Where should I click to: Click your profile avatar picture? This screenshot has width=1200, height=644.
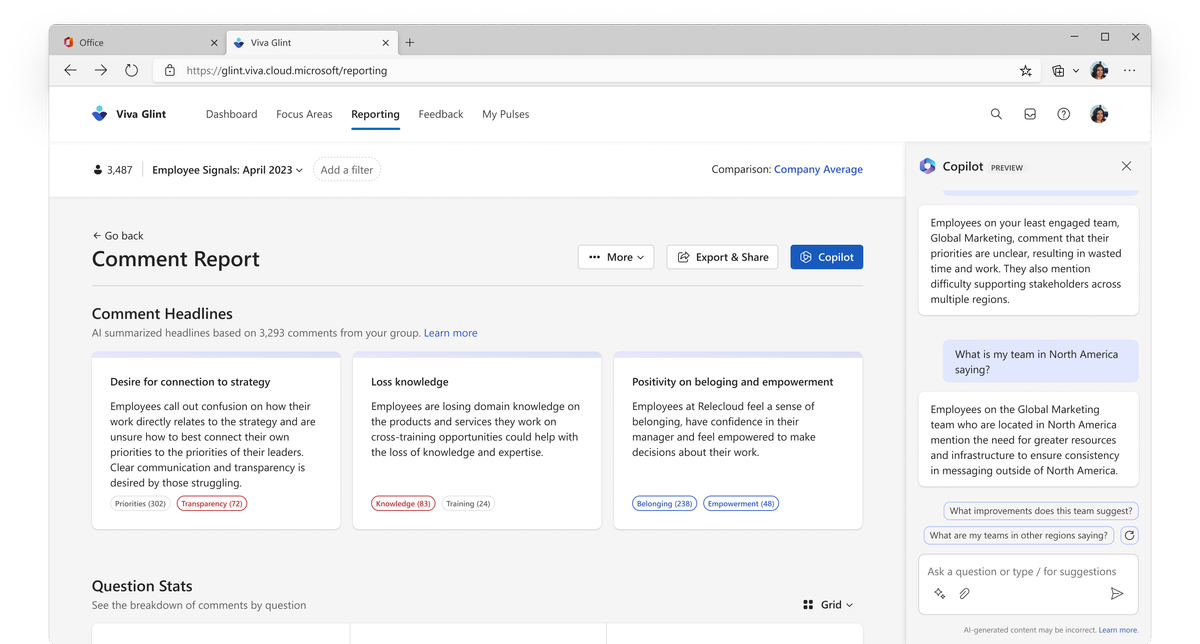(1098, 114)
